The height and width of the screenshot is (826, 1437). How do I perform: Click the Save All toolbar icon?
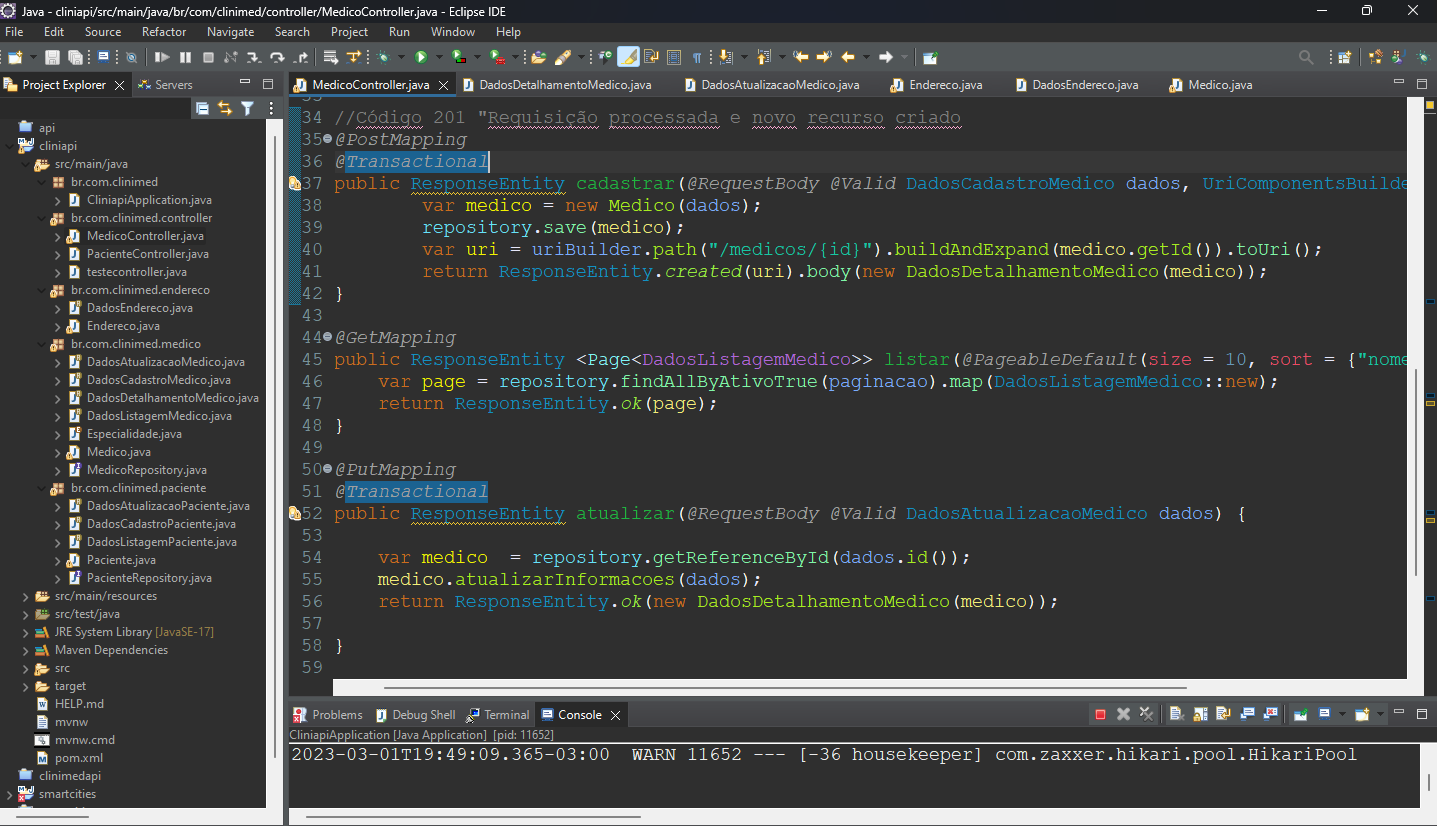tap(75, 57)
